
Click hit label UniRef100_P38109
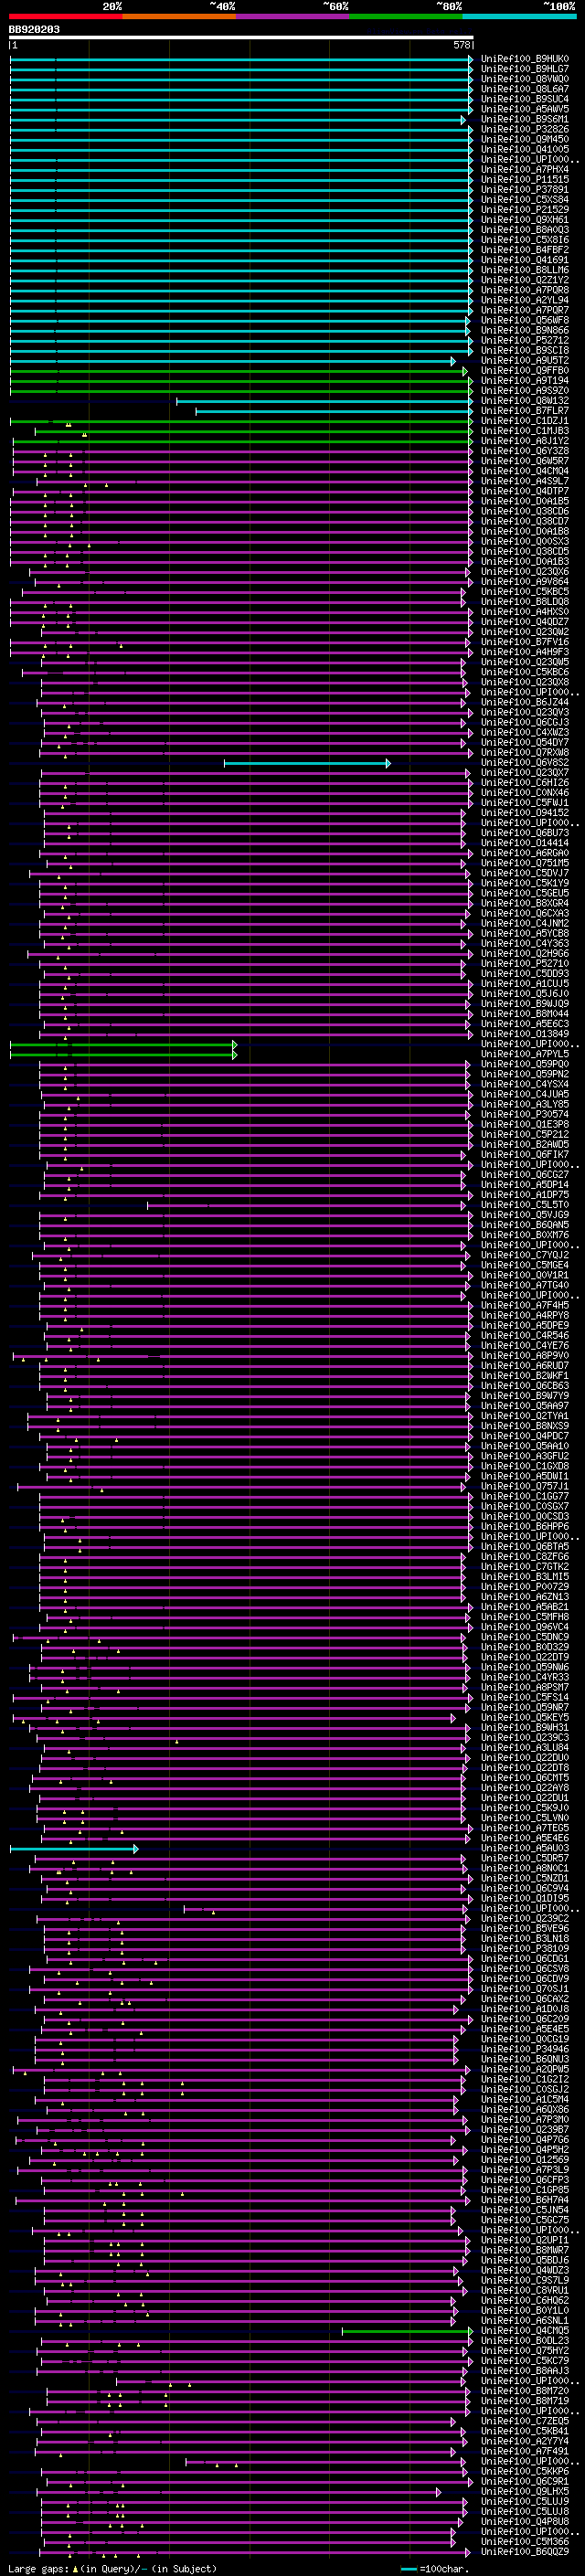pos(525,1949)
